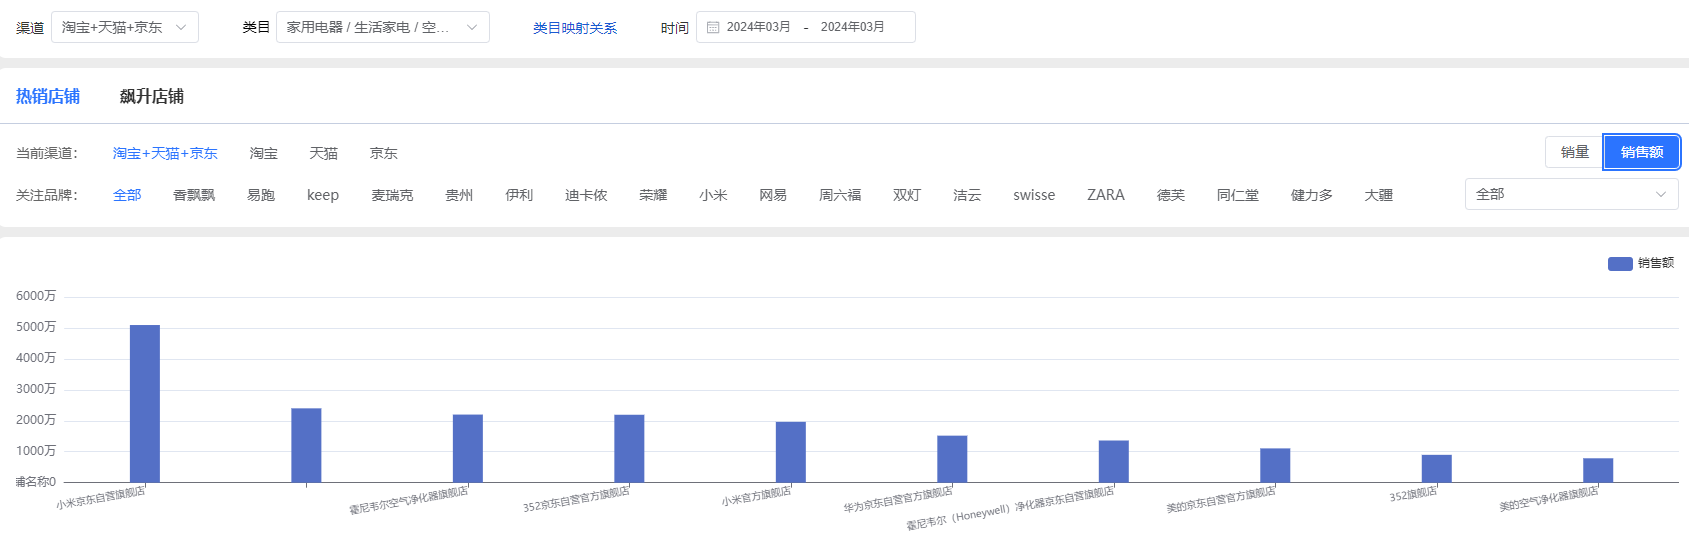1689x547 pixels.
Task: Click the 华为京东自营官方旗舰店 bar
Action: (952, 459)
